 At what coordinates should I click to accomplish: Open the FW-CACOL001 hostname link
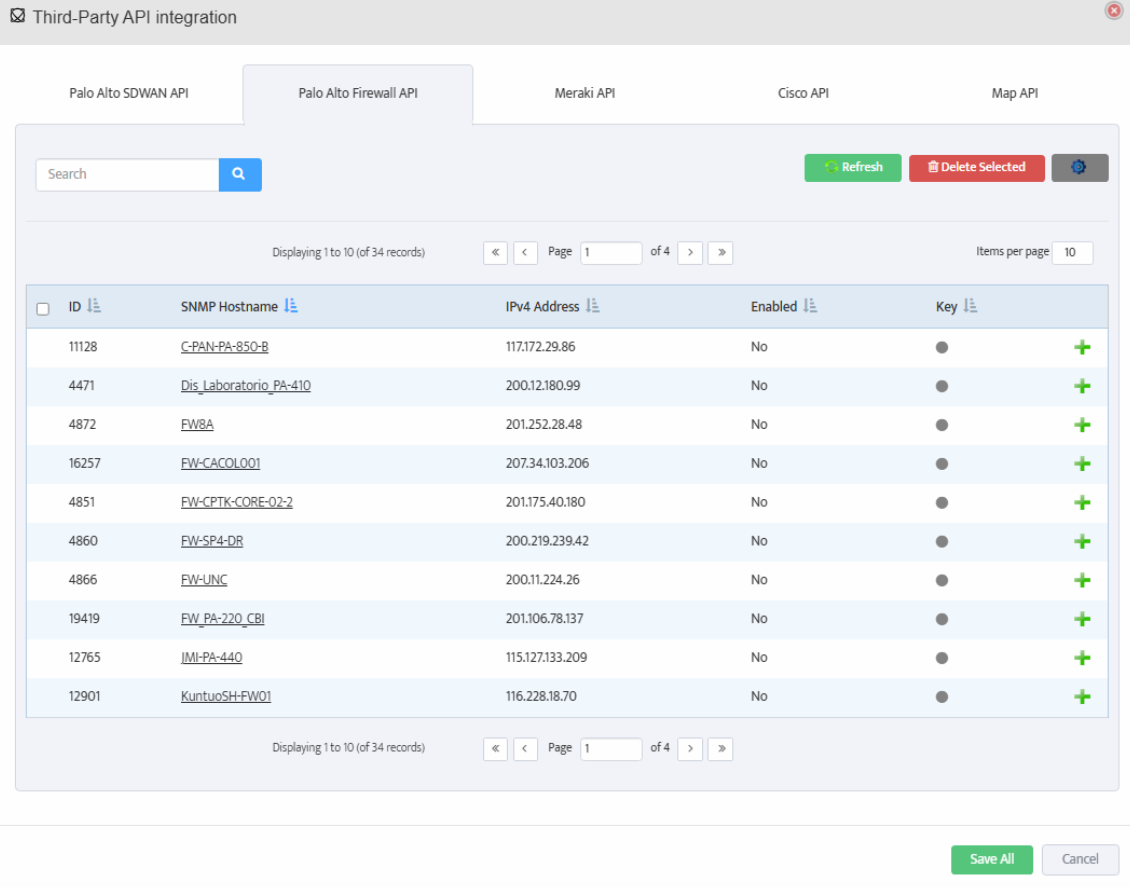(221, 464)
